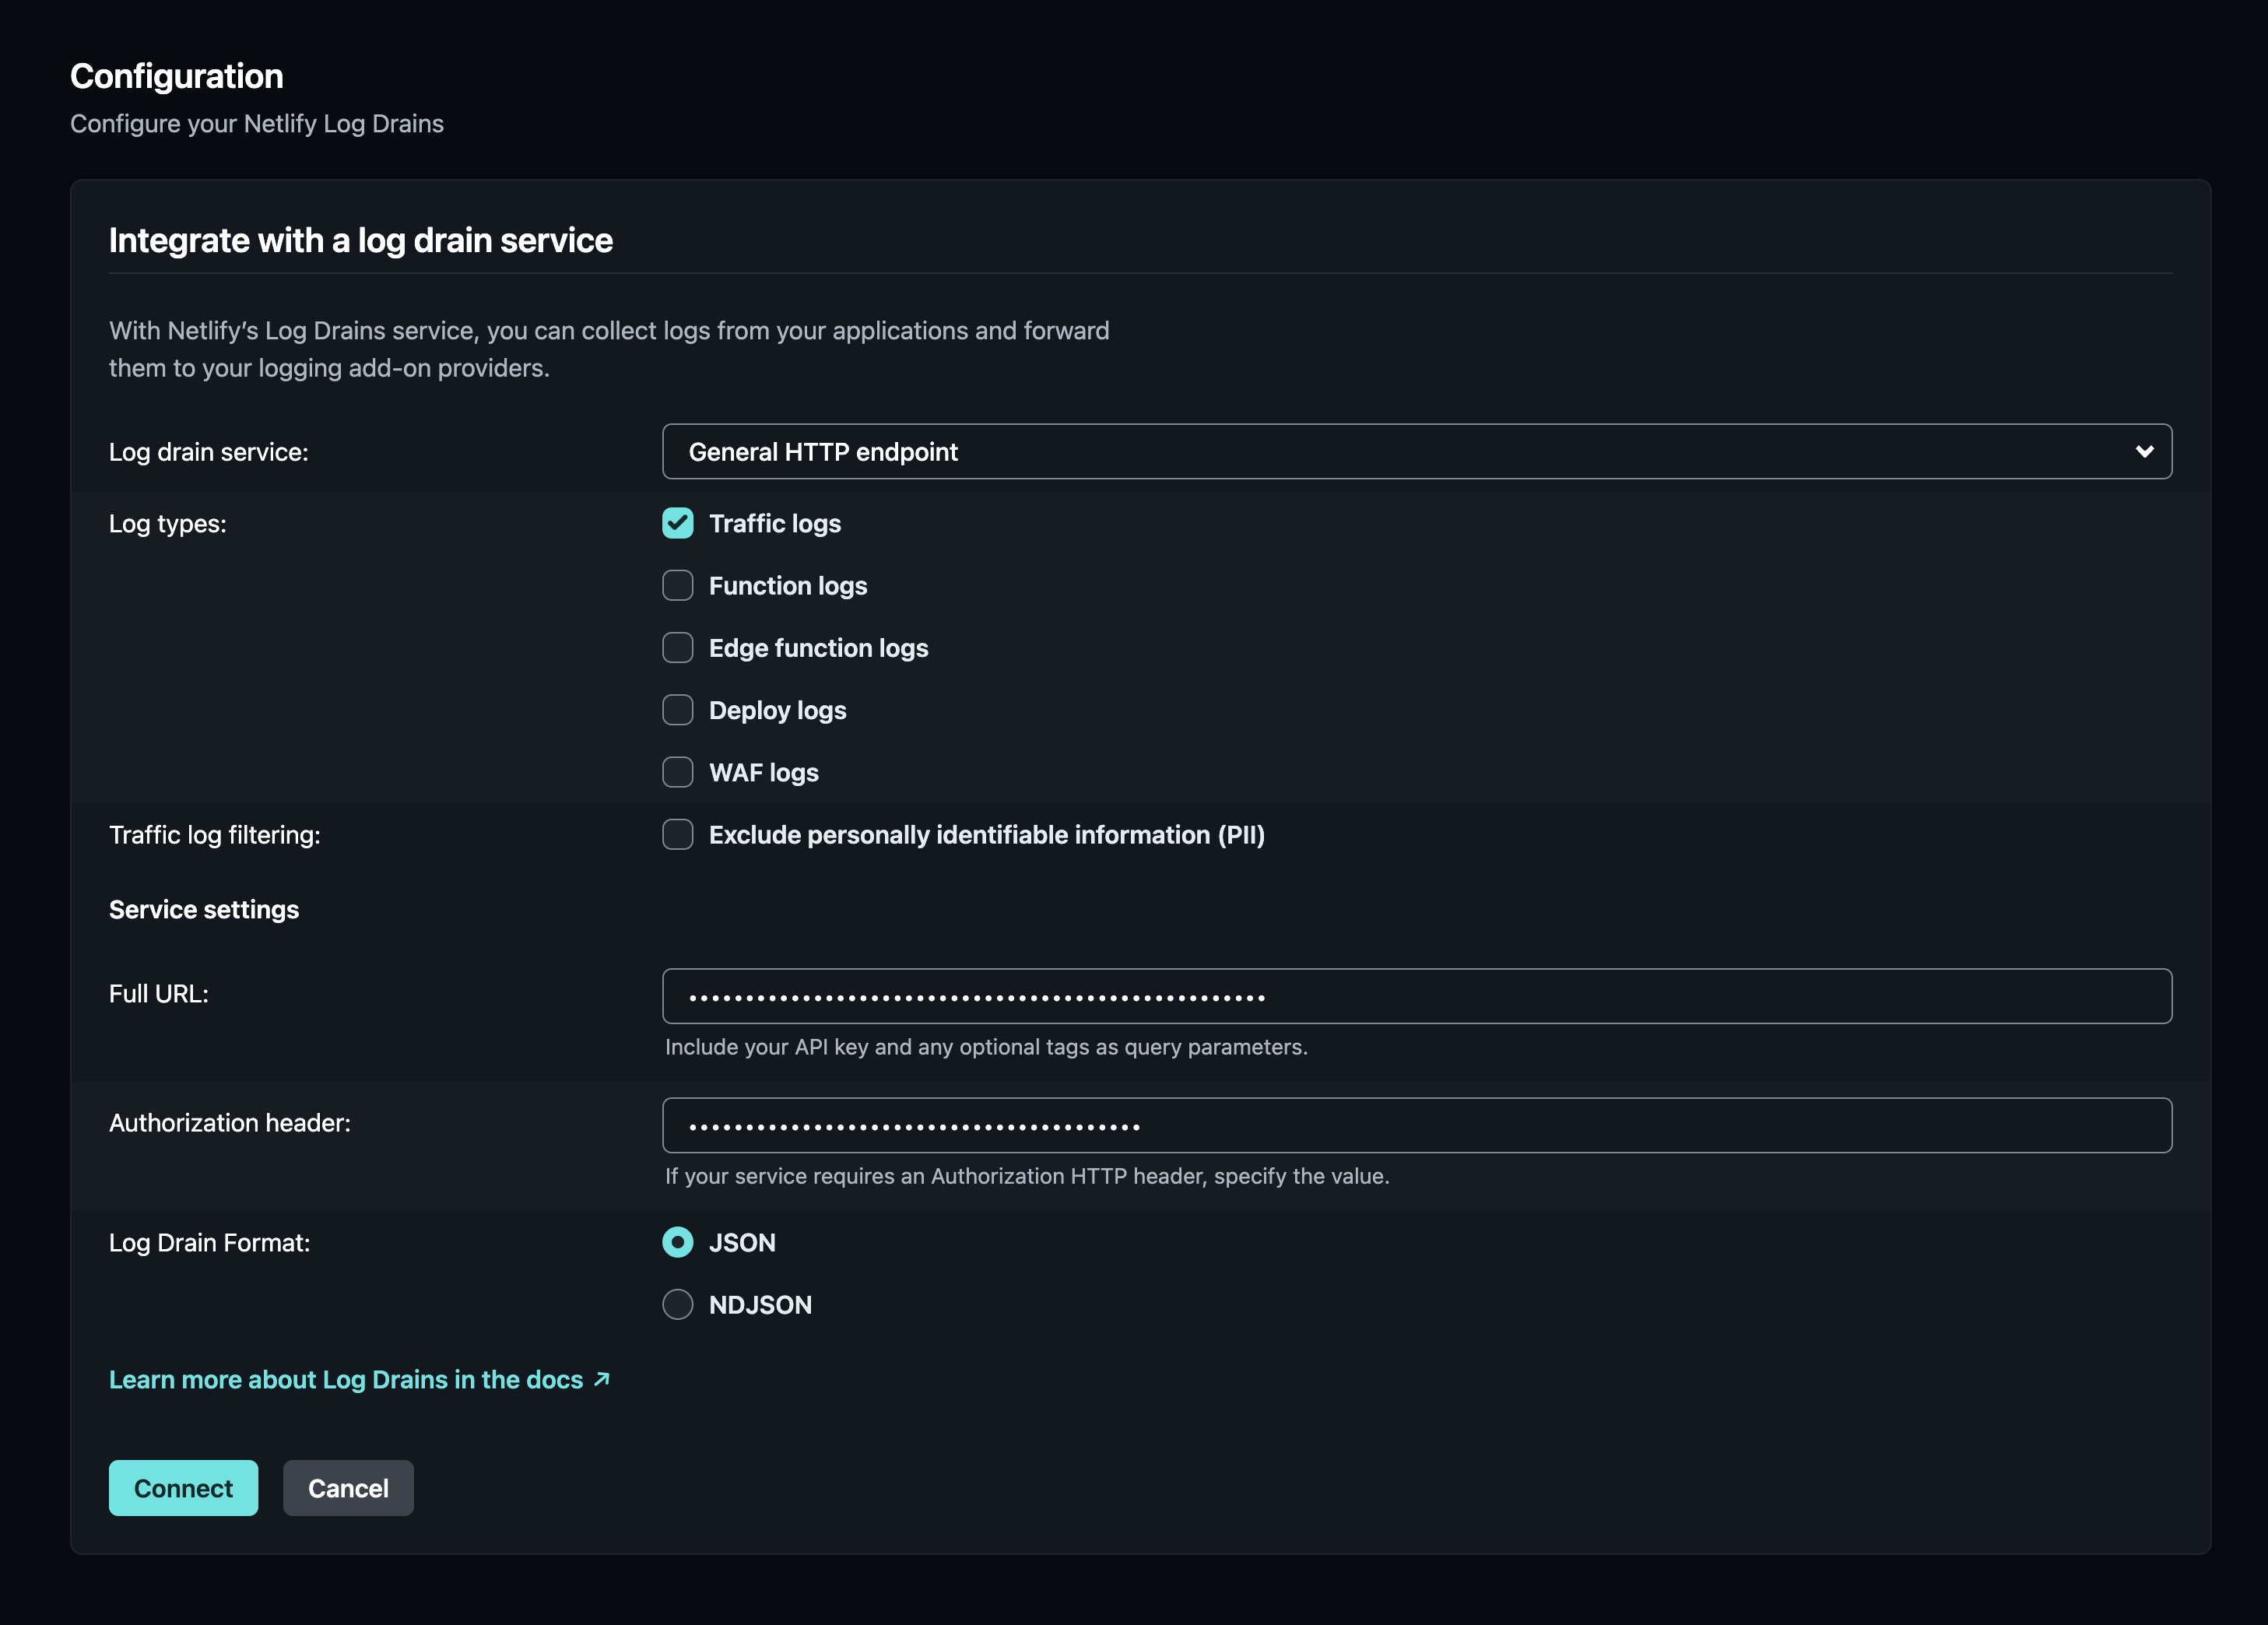Click the external link arrow icon beside docs link

pyautogui.click(x=601, y=1379)
